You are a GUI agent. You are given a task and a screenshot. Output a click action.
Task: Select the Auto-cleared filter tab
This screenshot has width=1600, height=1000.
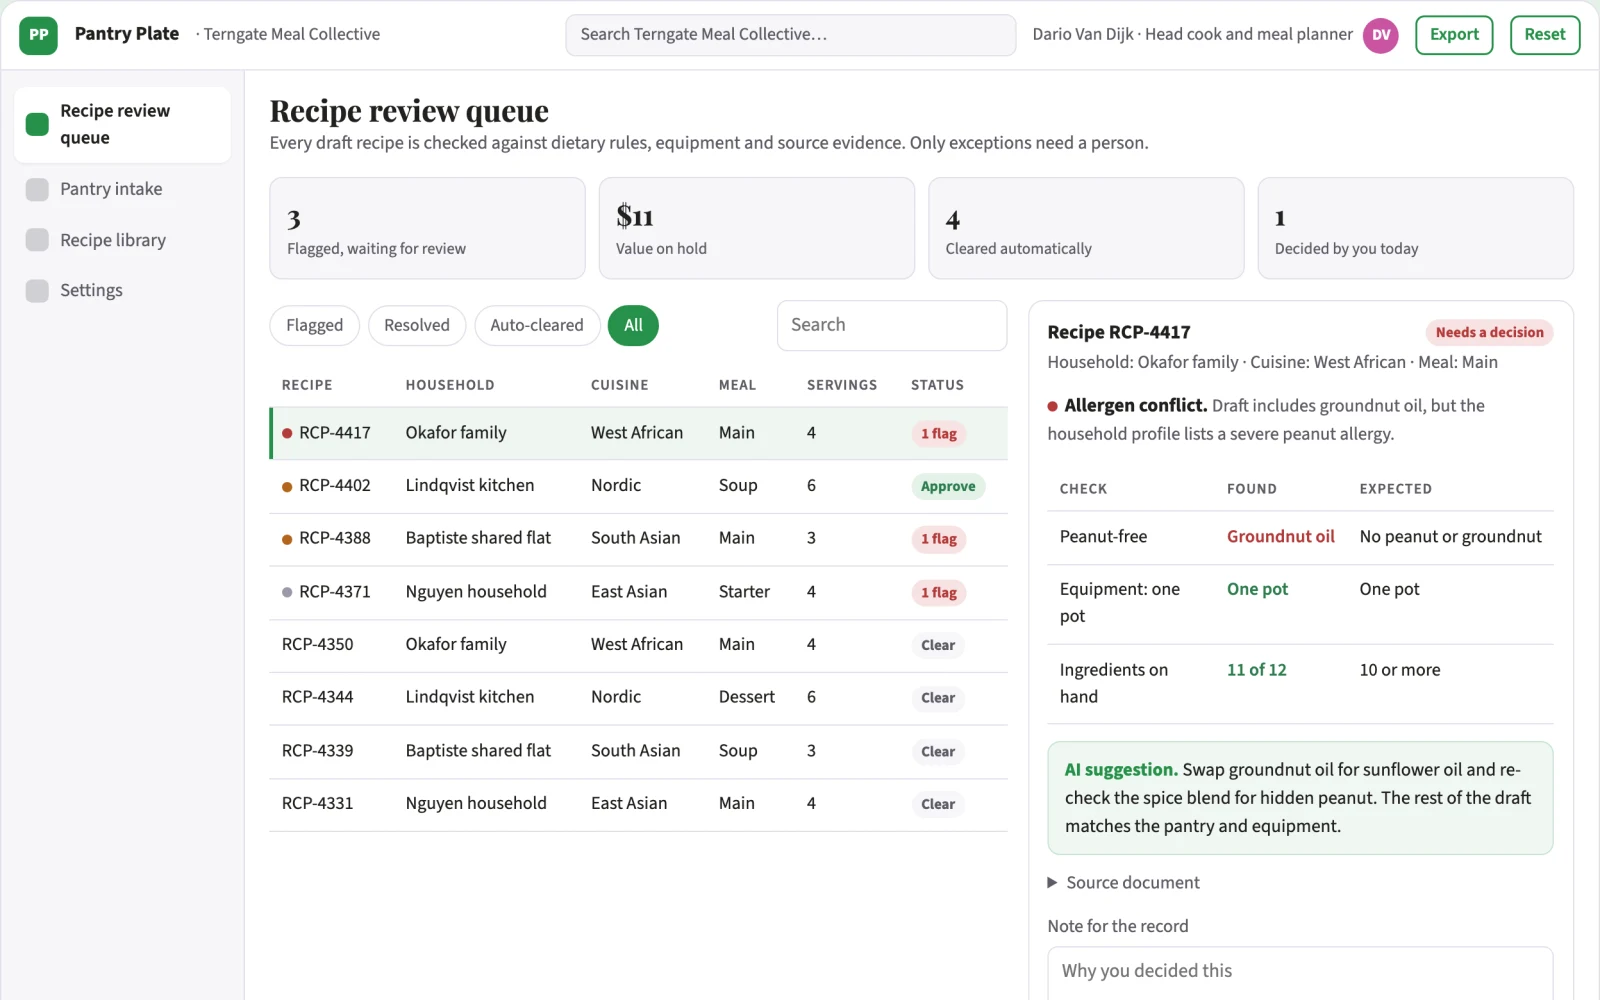537,325
